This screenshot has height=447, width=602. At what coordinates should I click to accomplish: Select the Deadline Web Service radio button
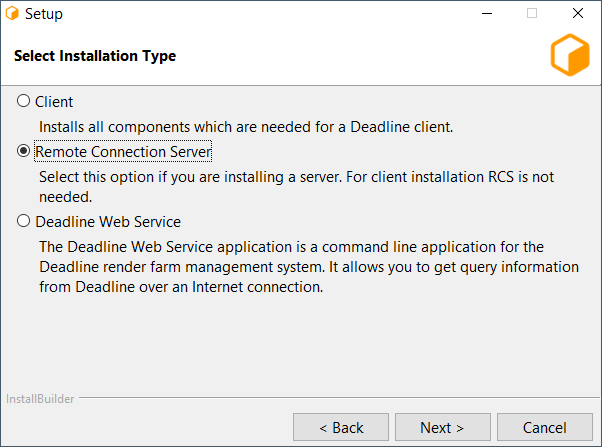(x=23, y=221)
